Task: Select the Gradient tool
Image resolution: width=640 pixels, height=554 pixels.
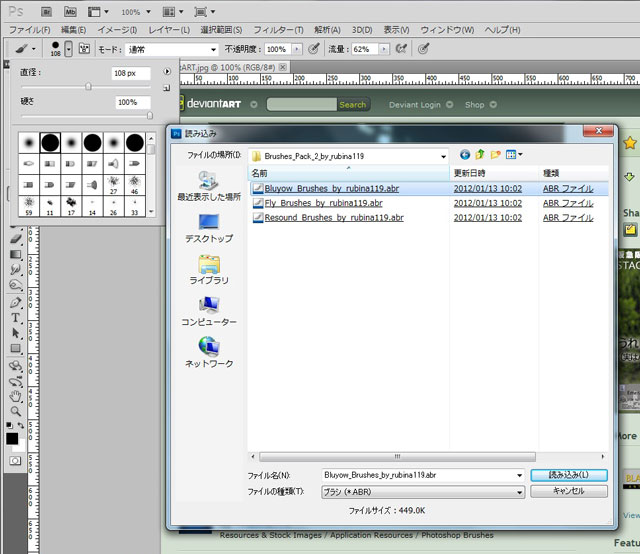Action: tap(16, 254)
